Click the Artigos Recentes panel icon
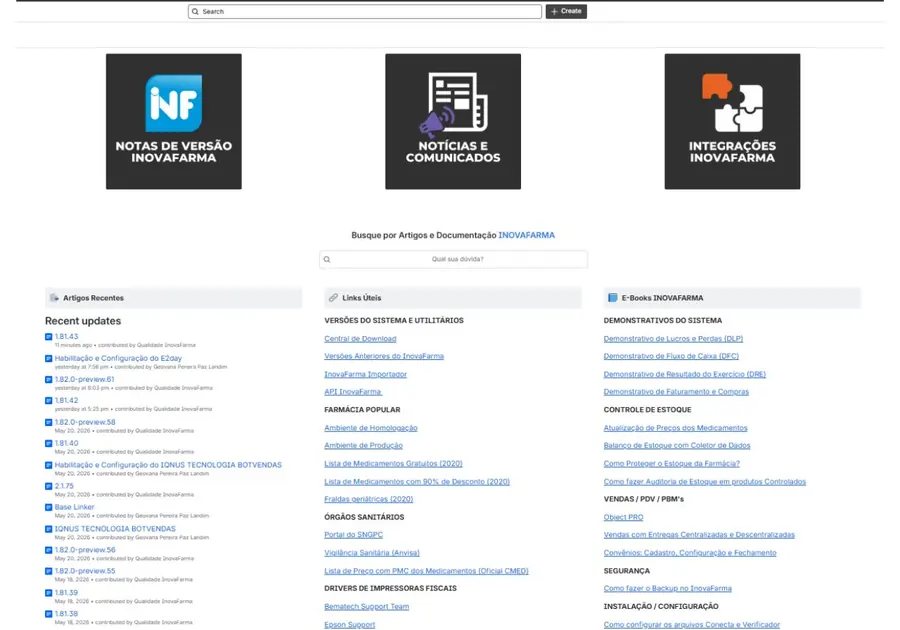 pyautogui.click(x=54, y=298)
